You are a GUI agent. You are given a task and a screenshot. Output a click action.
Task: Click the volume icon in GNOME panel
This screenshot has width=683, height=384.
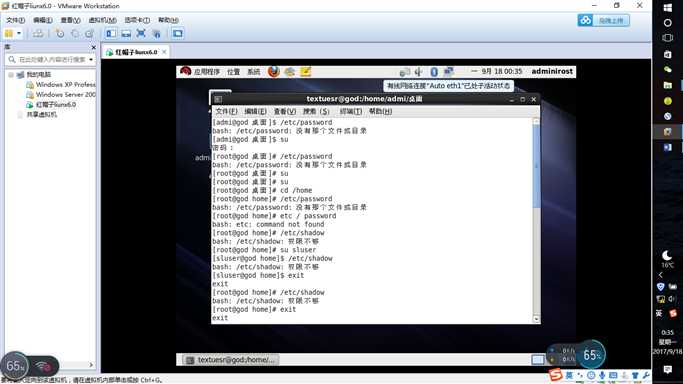point(418,72)
